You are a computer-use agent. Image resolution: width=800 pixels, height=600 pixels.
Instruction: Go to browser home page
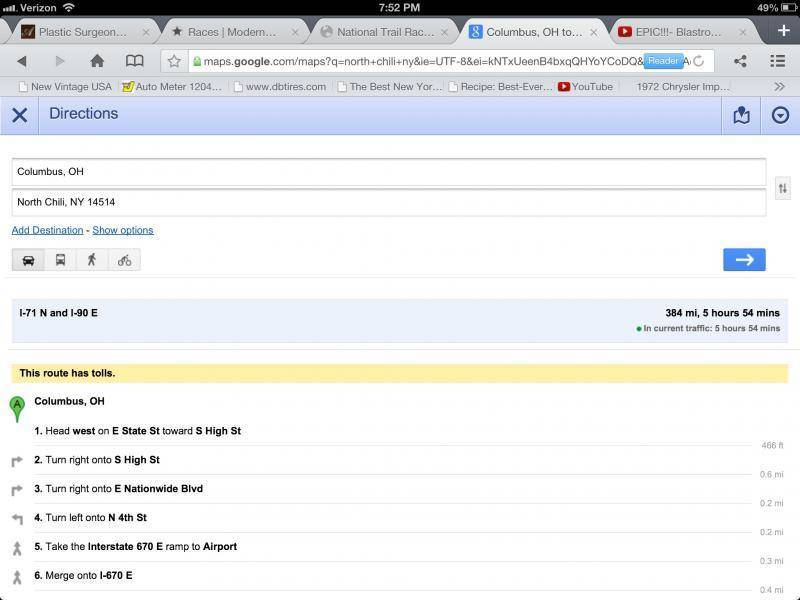97,61
